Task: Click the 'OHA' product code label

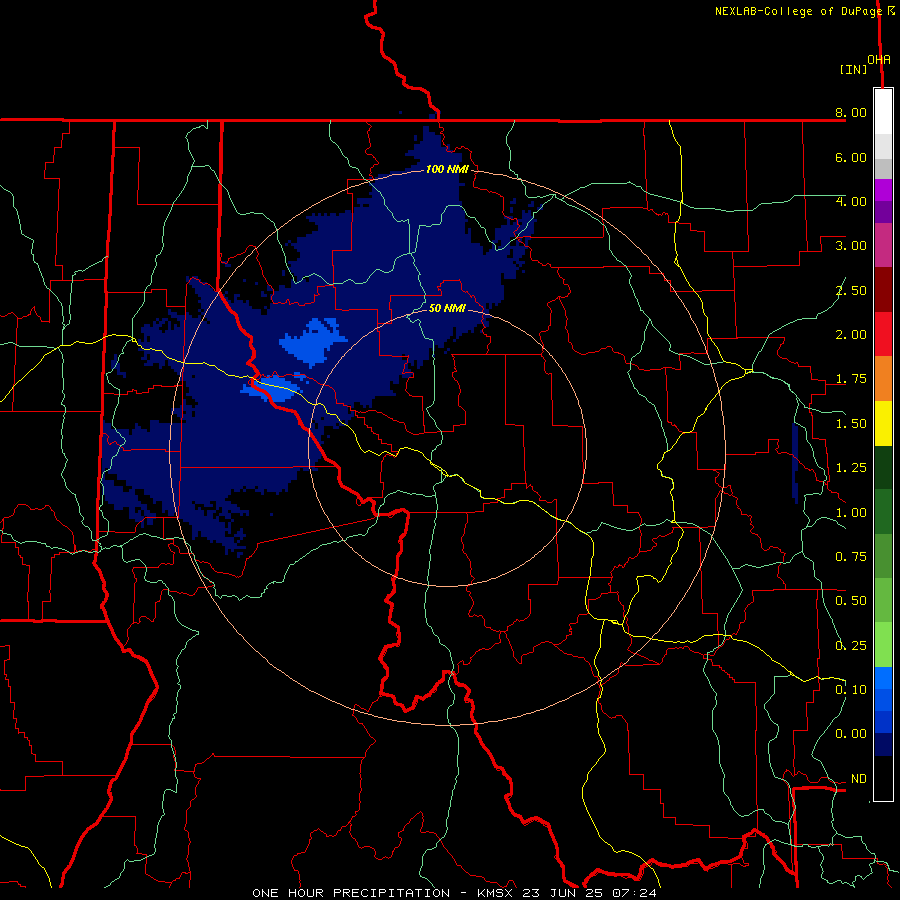Action: pyautogui.click(x=879, y=60)
